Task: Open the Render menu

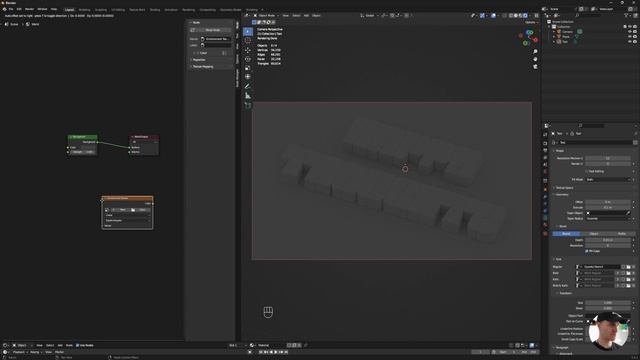Action: click(29, 9)
